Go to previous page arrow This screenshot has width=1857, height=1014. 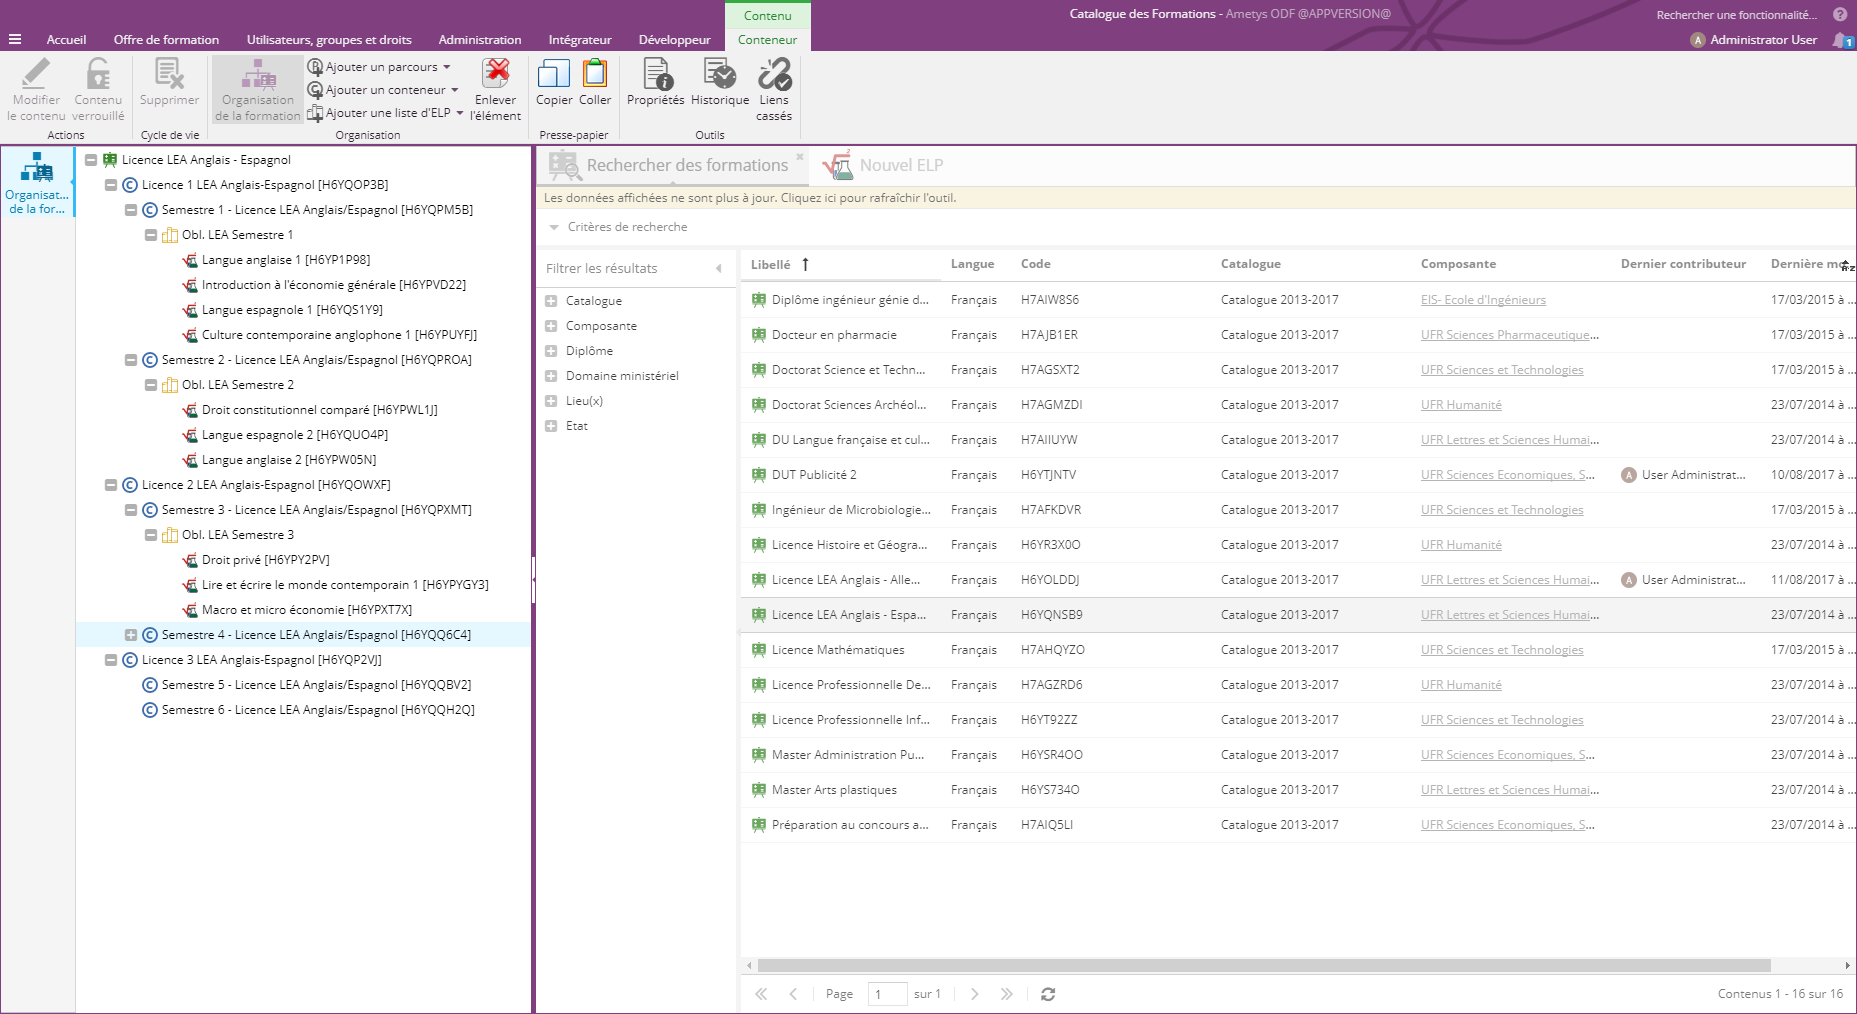[793, 994]
